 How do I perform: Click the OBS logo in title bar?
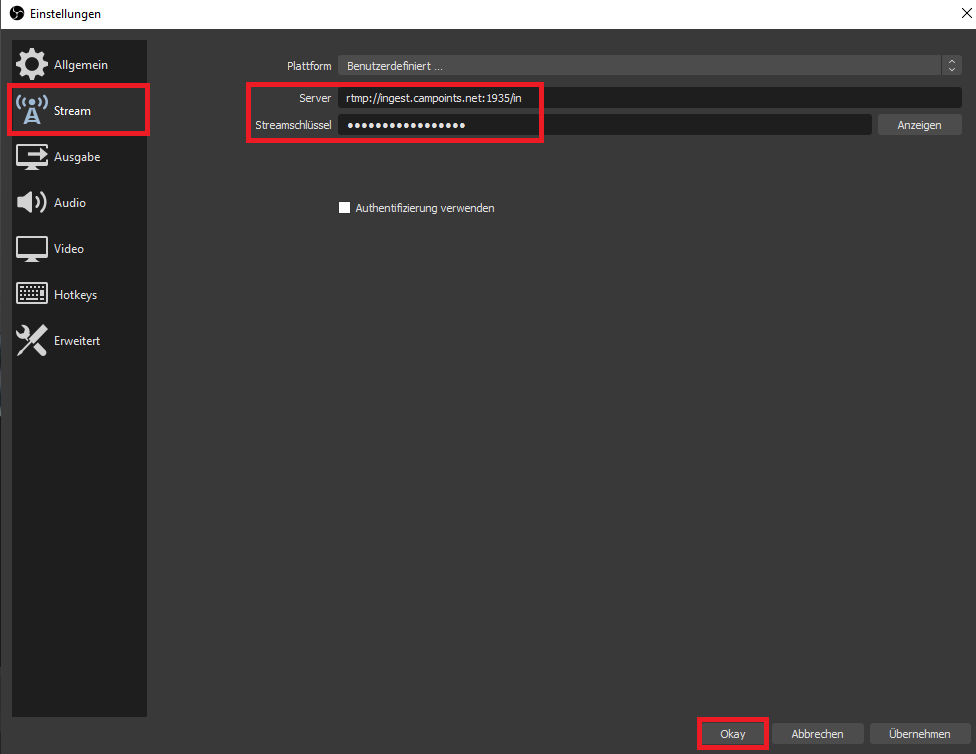click(x=17, y=13)
